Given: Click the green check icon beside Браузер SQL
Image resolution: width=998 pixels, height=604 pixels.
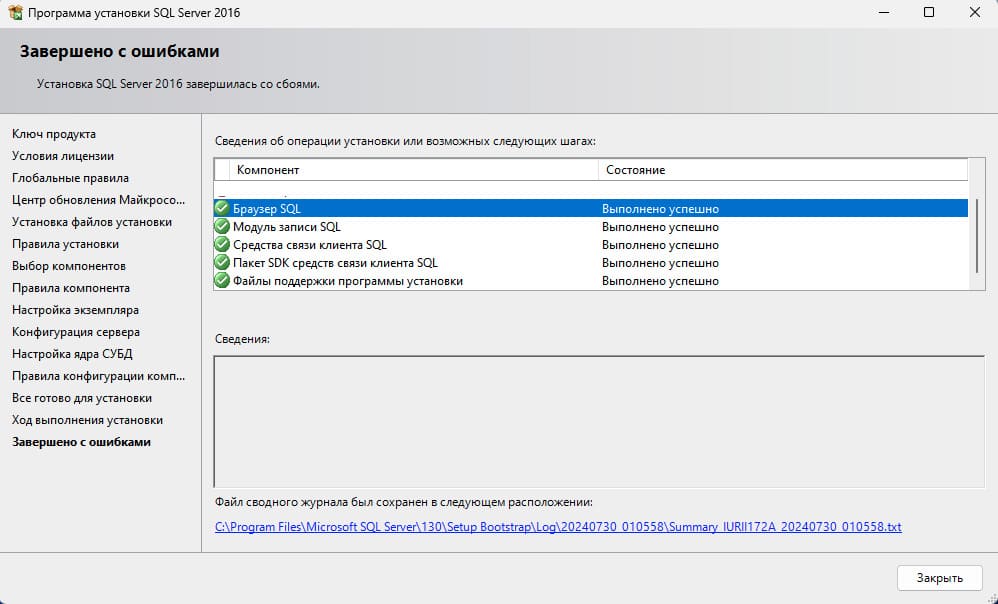Looking at the screenshot, I should pos(221,208).
